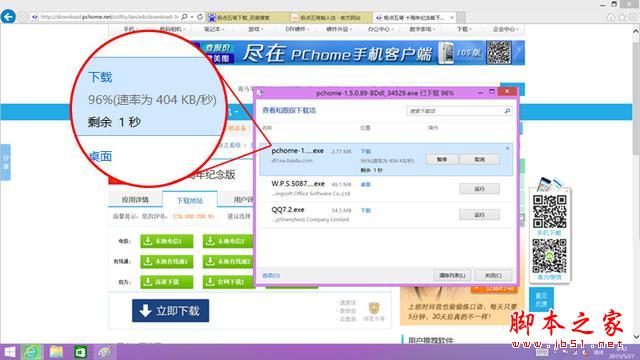Click first green download button in 官方 row
640x360 pixels.
167,282
